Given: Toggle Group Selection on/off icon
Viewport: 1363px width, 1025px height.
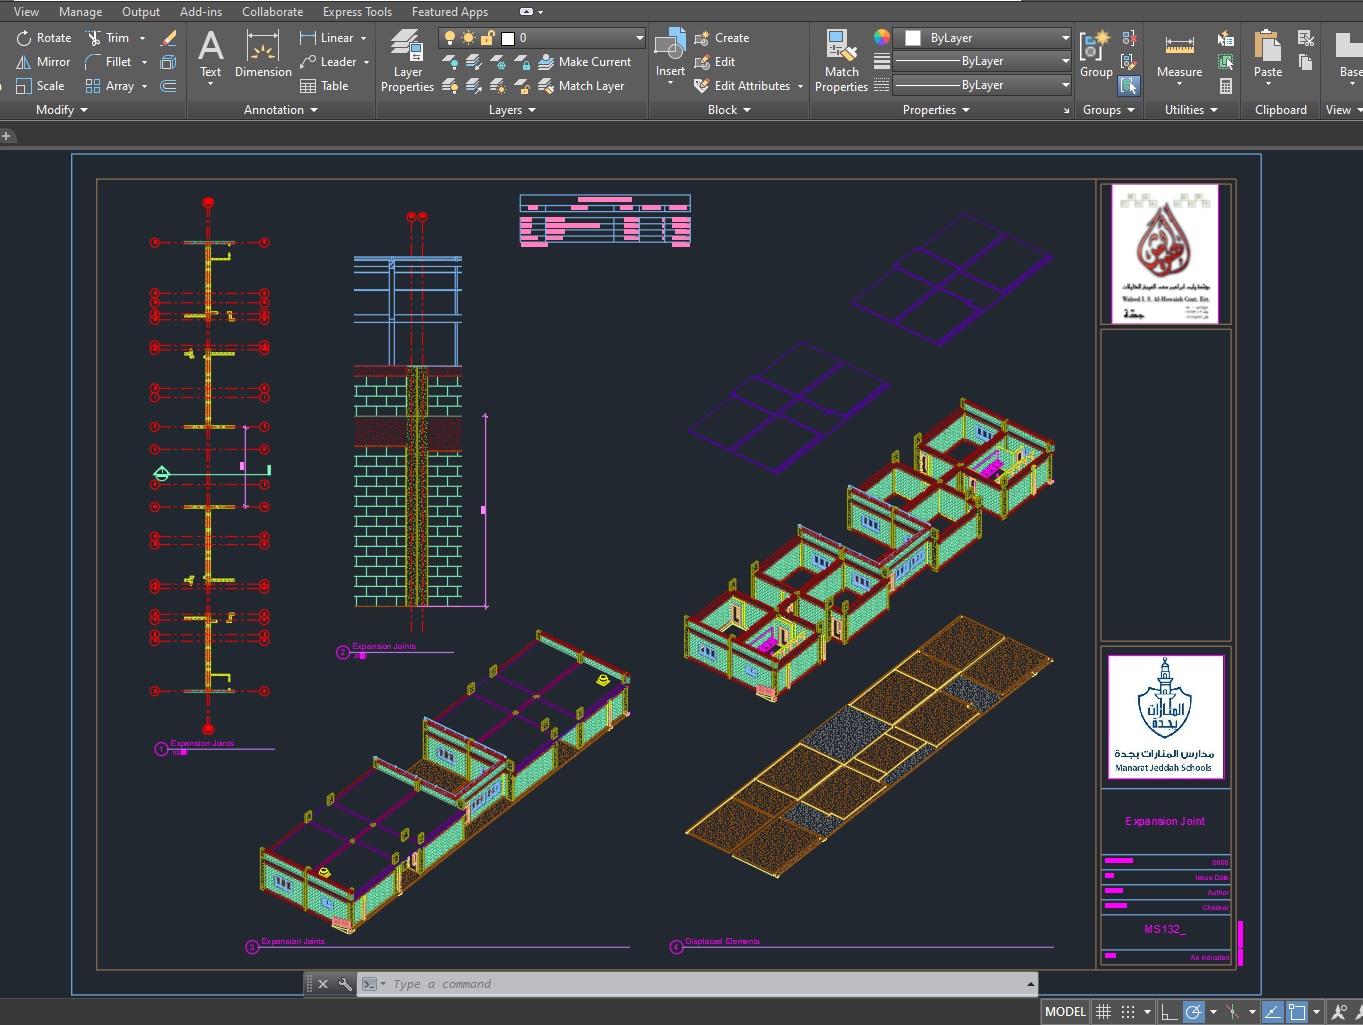Looking at the screenshot, I should pyautogui.click(x=1129, y=86).
